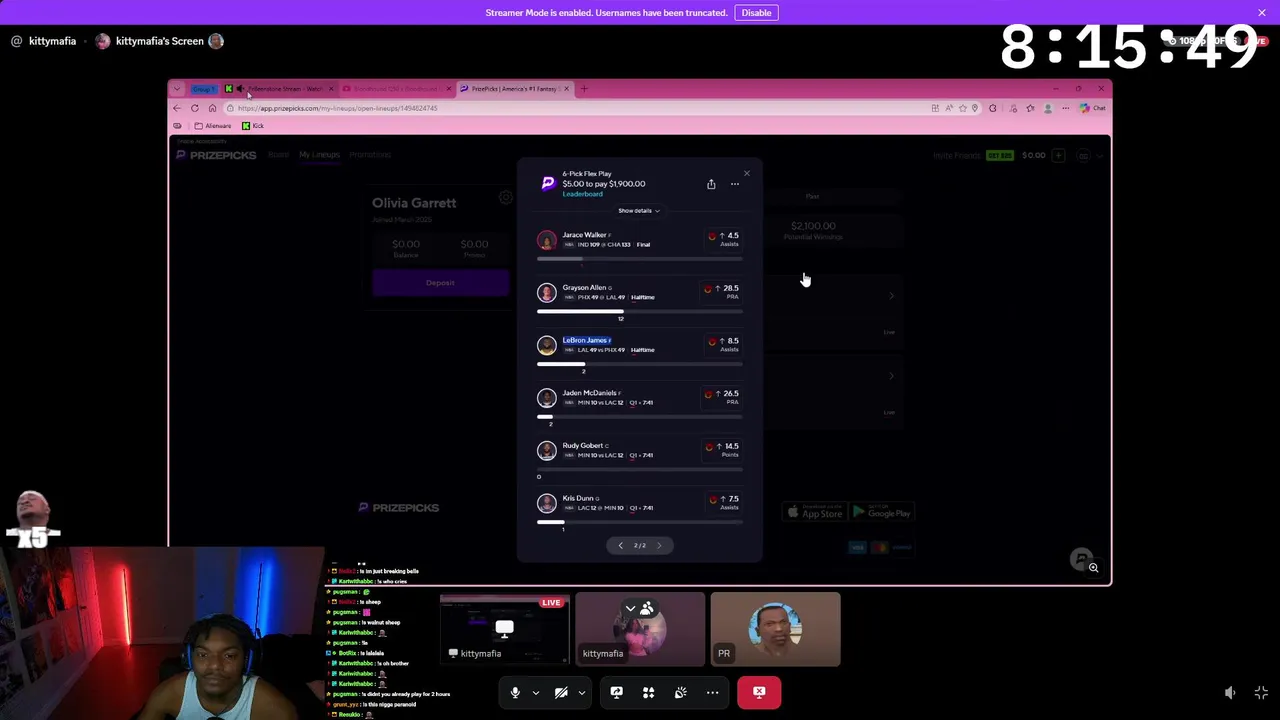Image resolution: width=1280 pixels, height=720 pixels.
Task: Go to the previous lineup page arrow
Action: (x=620, y=545)
